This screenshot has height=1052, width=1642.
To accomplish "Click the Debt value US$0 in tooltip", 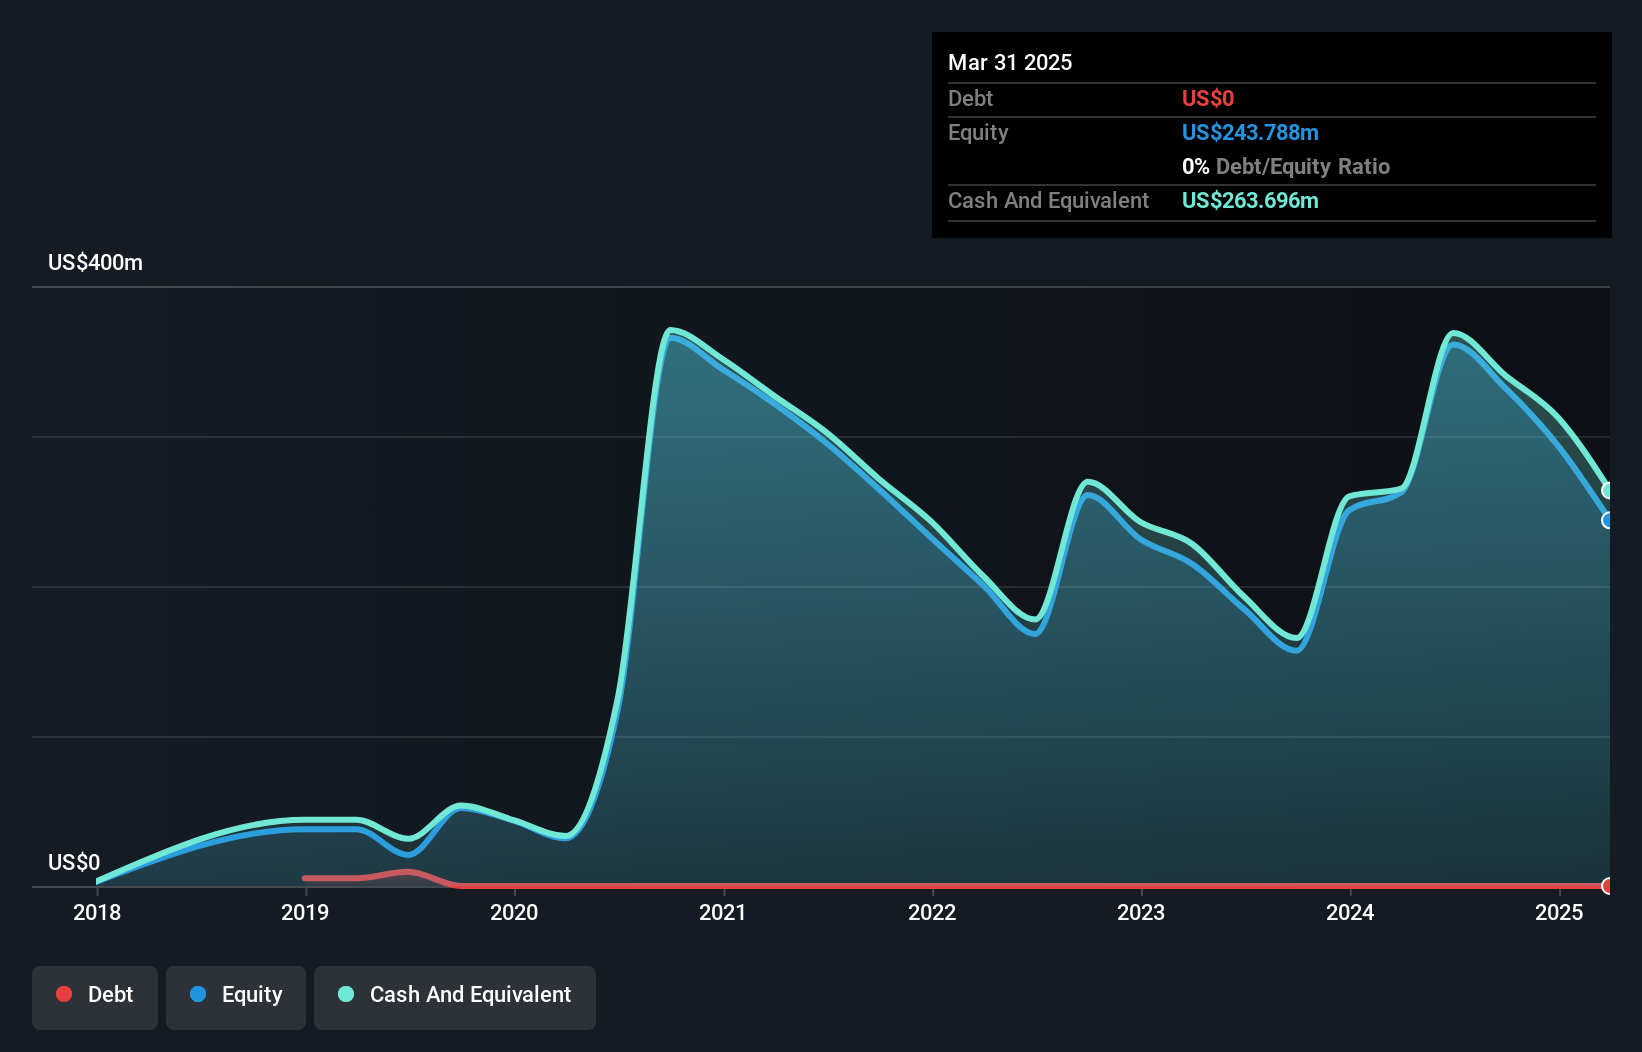I will coord(1208,99).
